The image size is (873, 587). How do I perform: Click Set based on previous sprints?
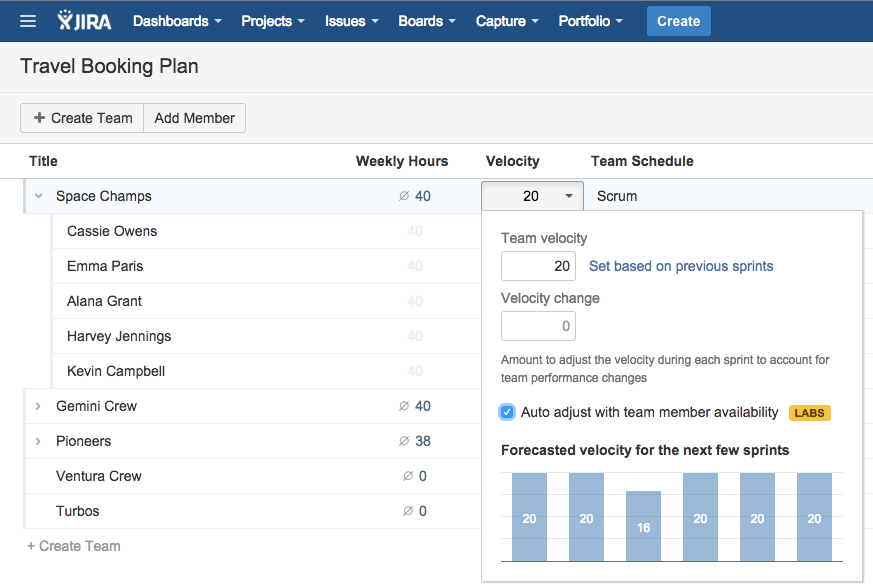[680, 266]
